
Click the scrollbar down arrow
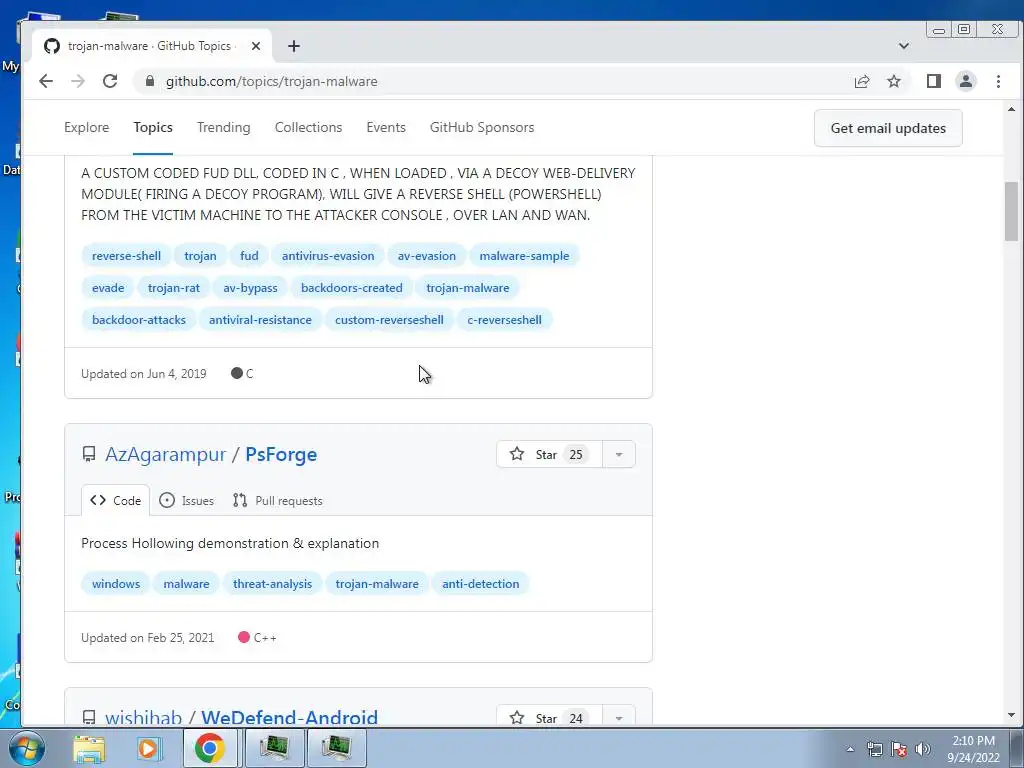coord(1011,715)
